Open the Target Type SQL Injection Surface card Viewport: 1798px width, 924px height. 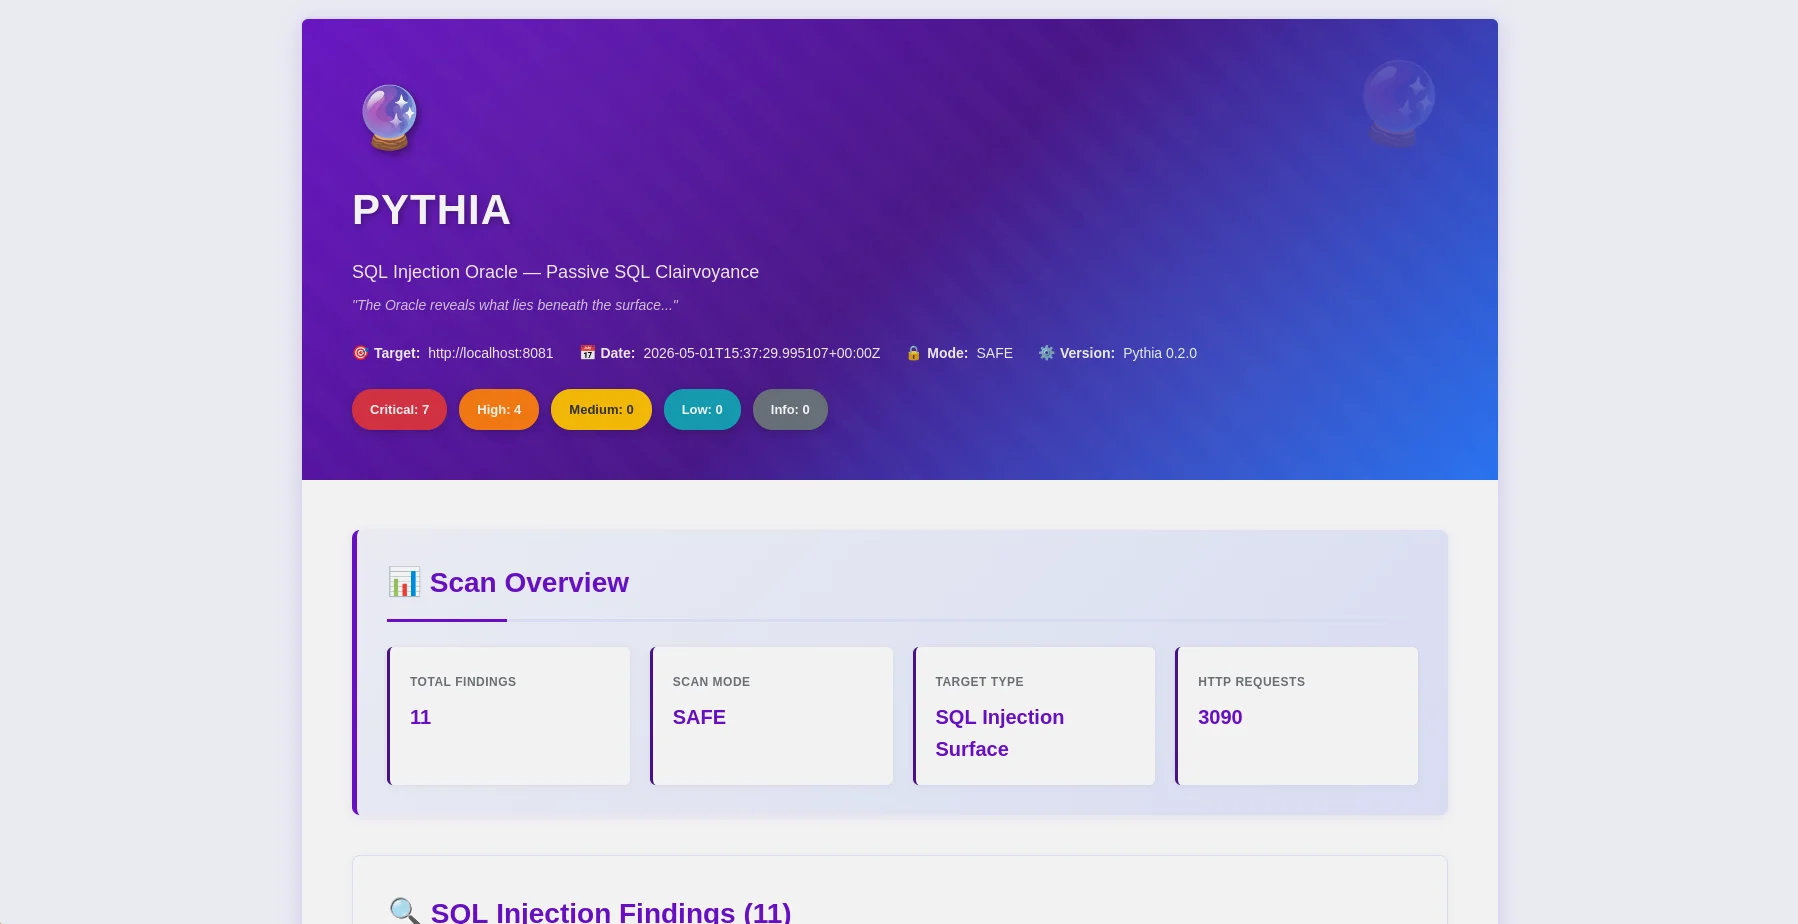click(x=1034, y=716)
